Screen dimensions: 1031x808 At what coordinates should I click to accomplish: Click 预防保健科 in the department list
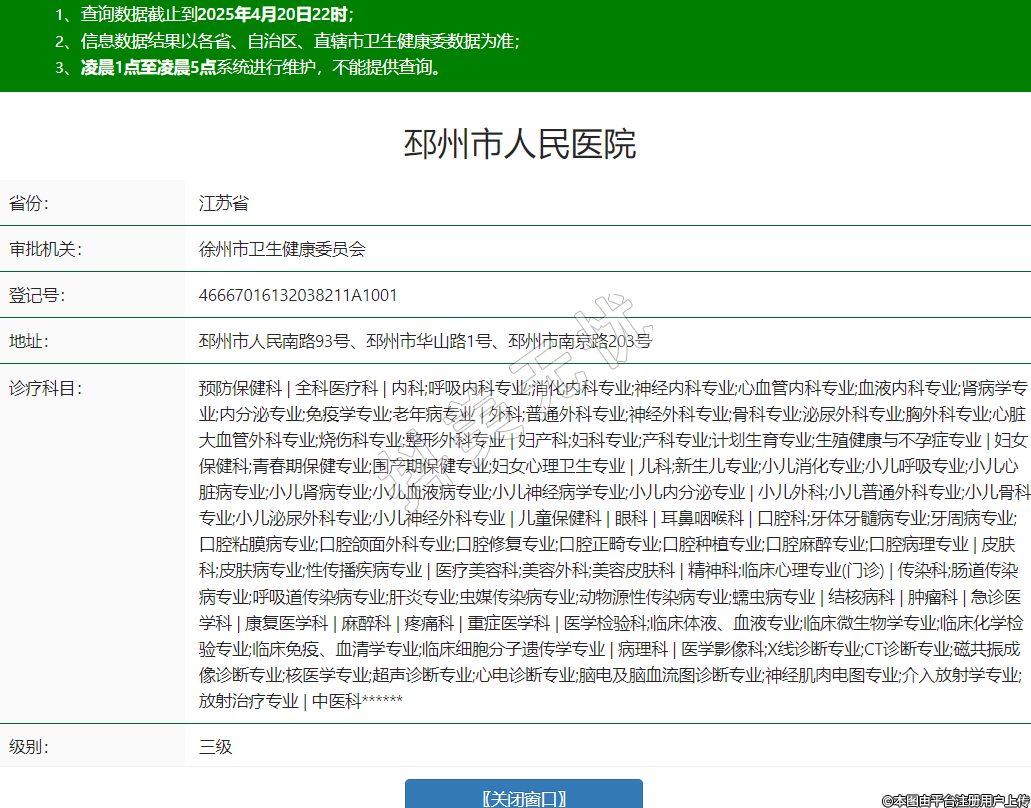point(240,388)
